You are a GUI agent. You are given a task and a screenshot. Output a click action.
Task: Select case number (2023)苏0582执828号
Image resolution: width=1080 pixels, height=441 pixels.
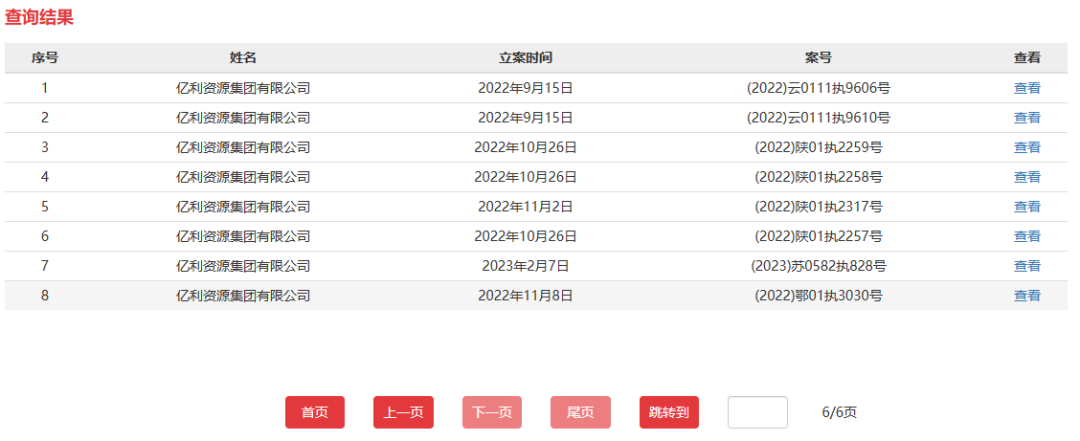(x=818, y=266)
